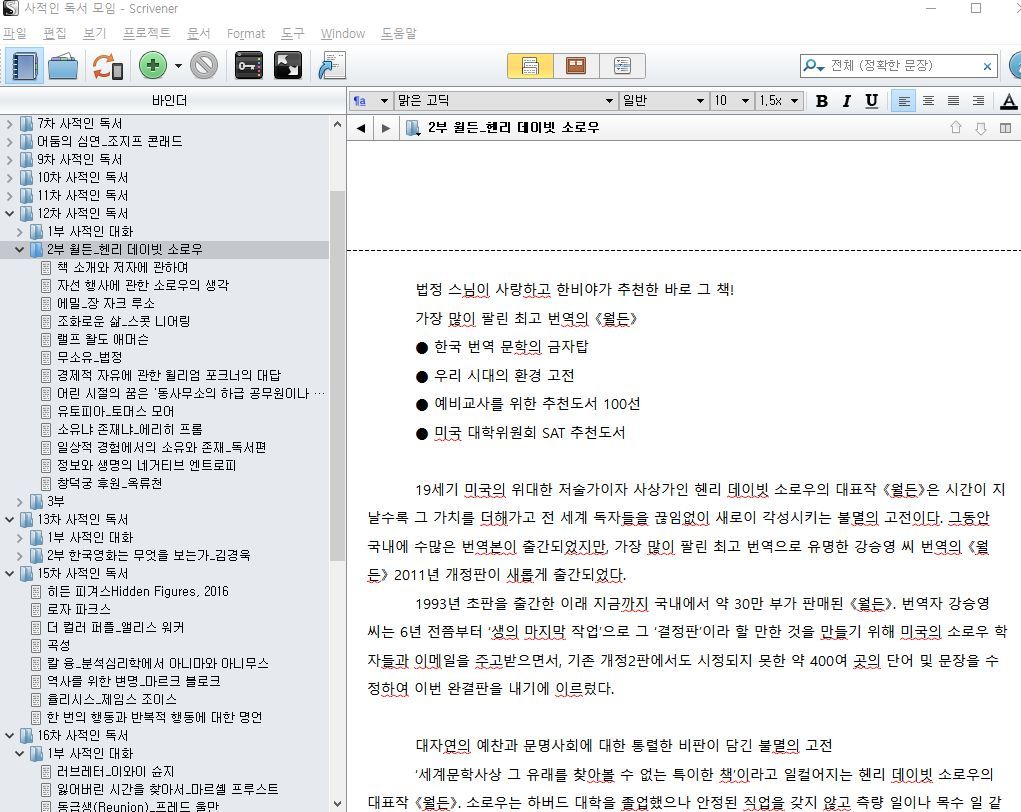
Task: Toggle italic formatting
Action: (x=846, y=101)
